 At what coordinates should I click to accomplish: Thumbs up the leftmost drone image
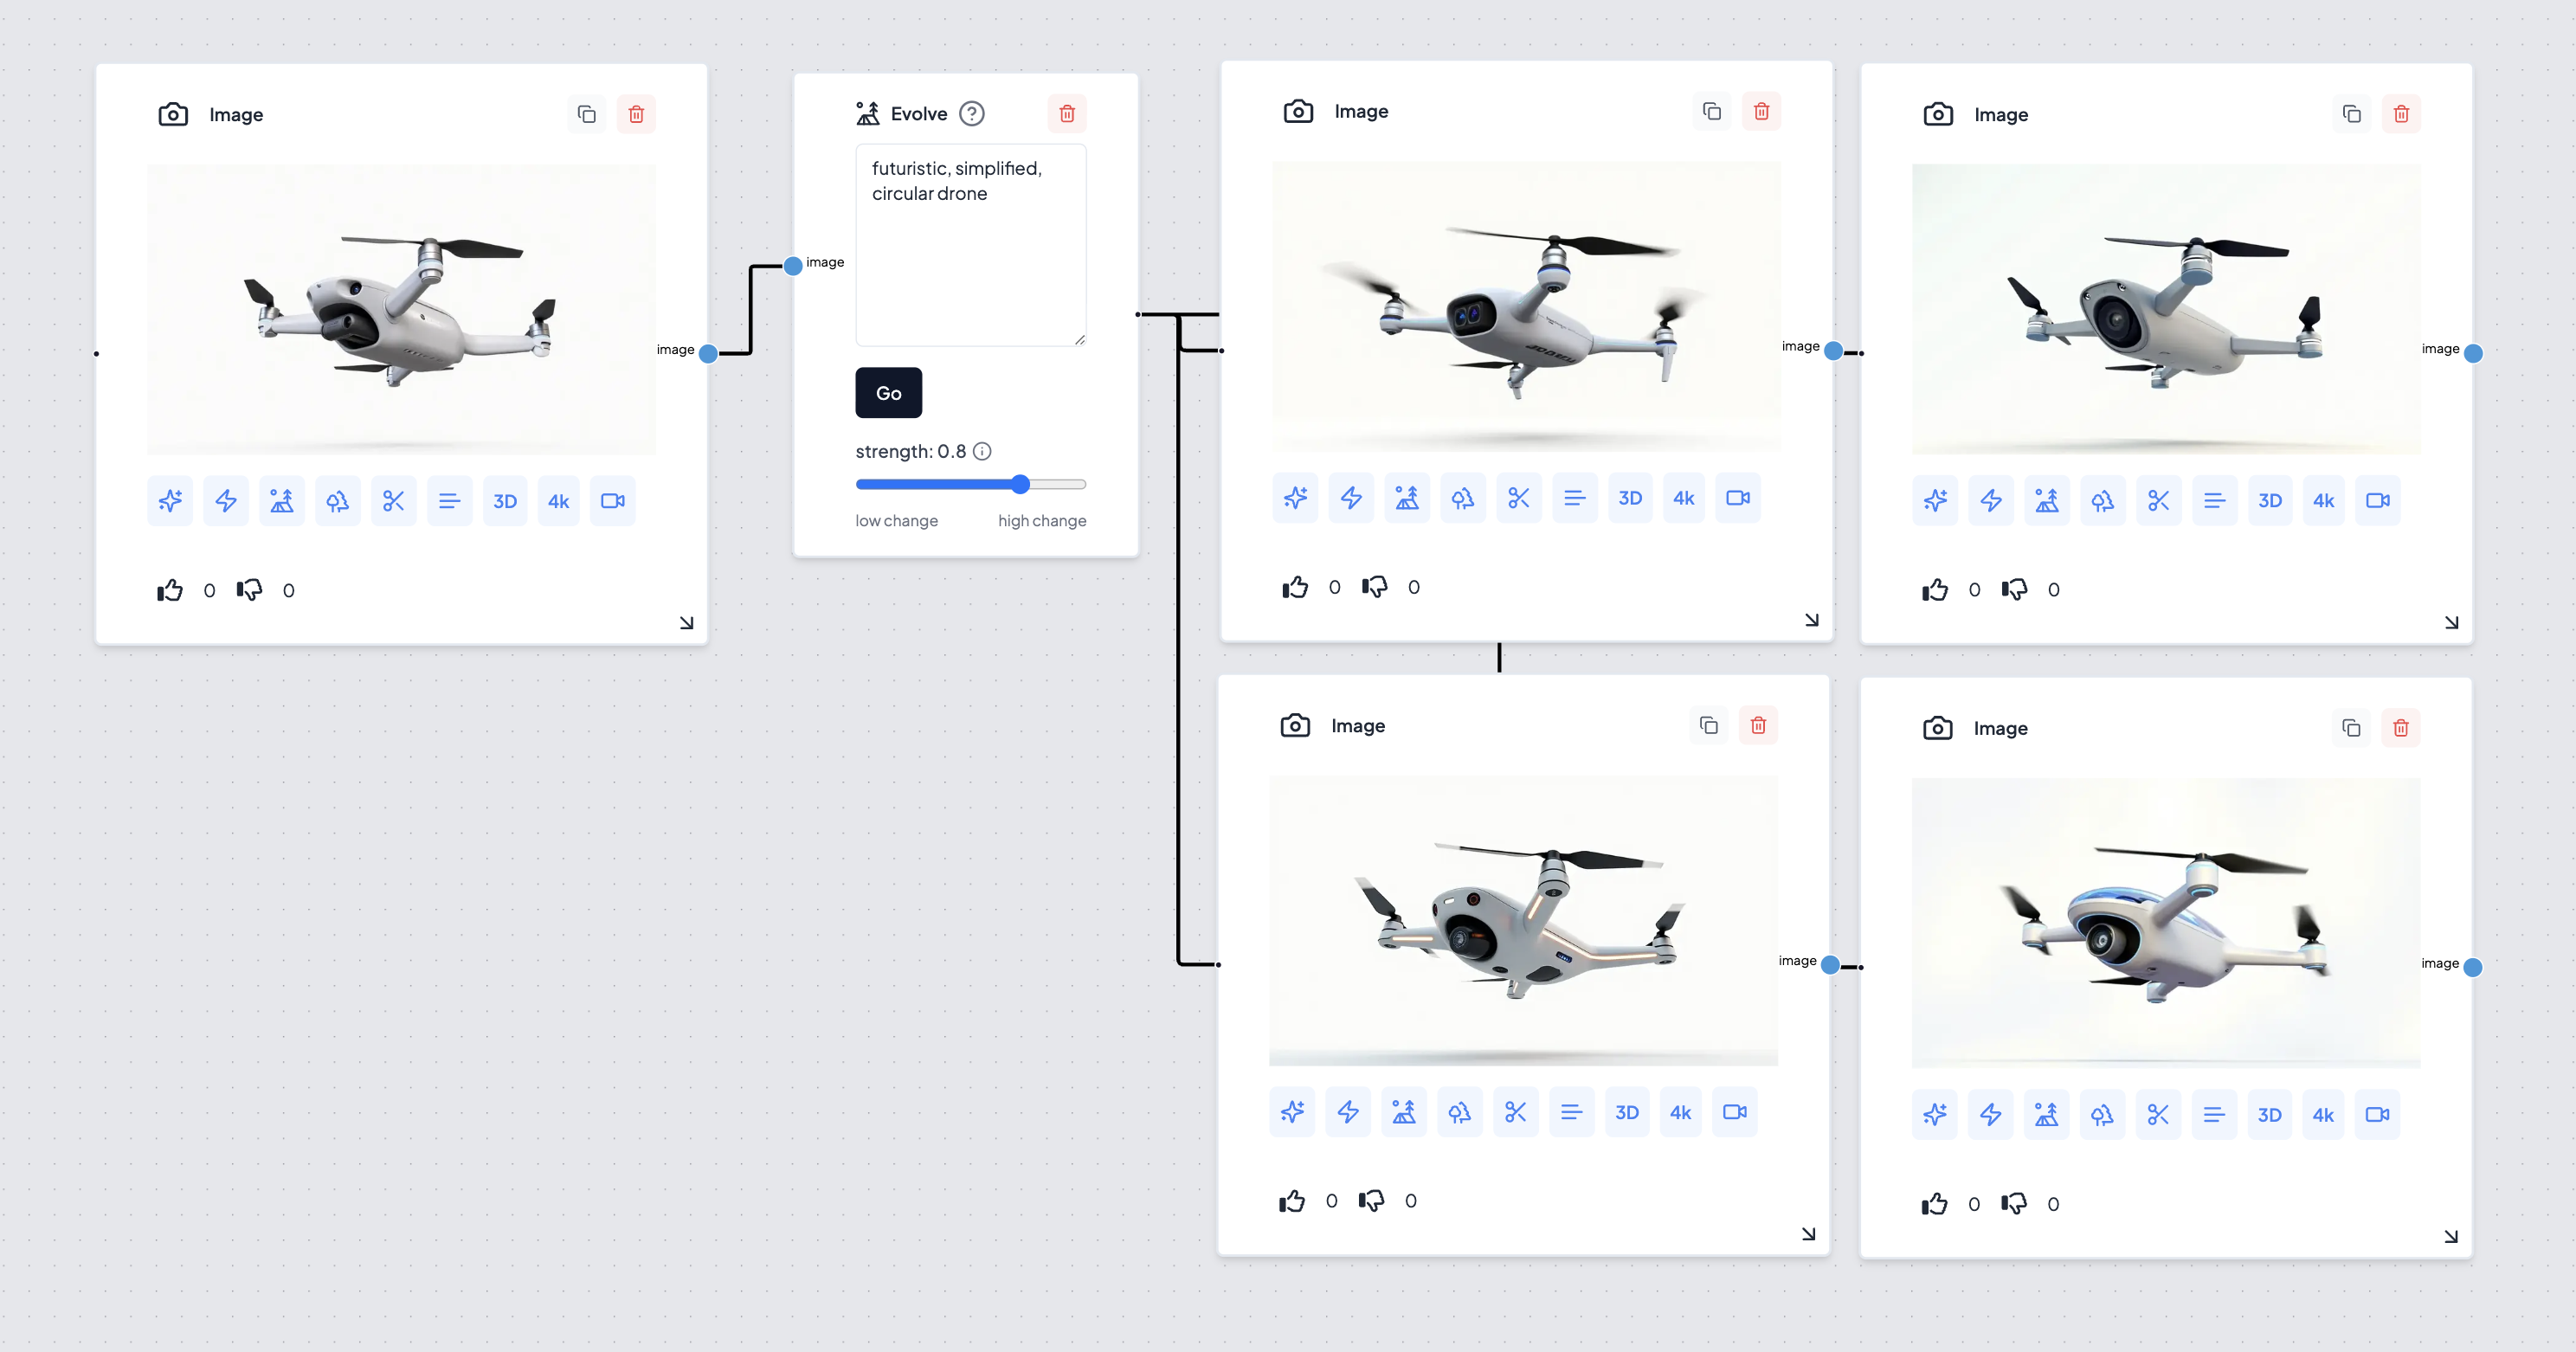click(170, 590)
